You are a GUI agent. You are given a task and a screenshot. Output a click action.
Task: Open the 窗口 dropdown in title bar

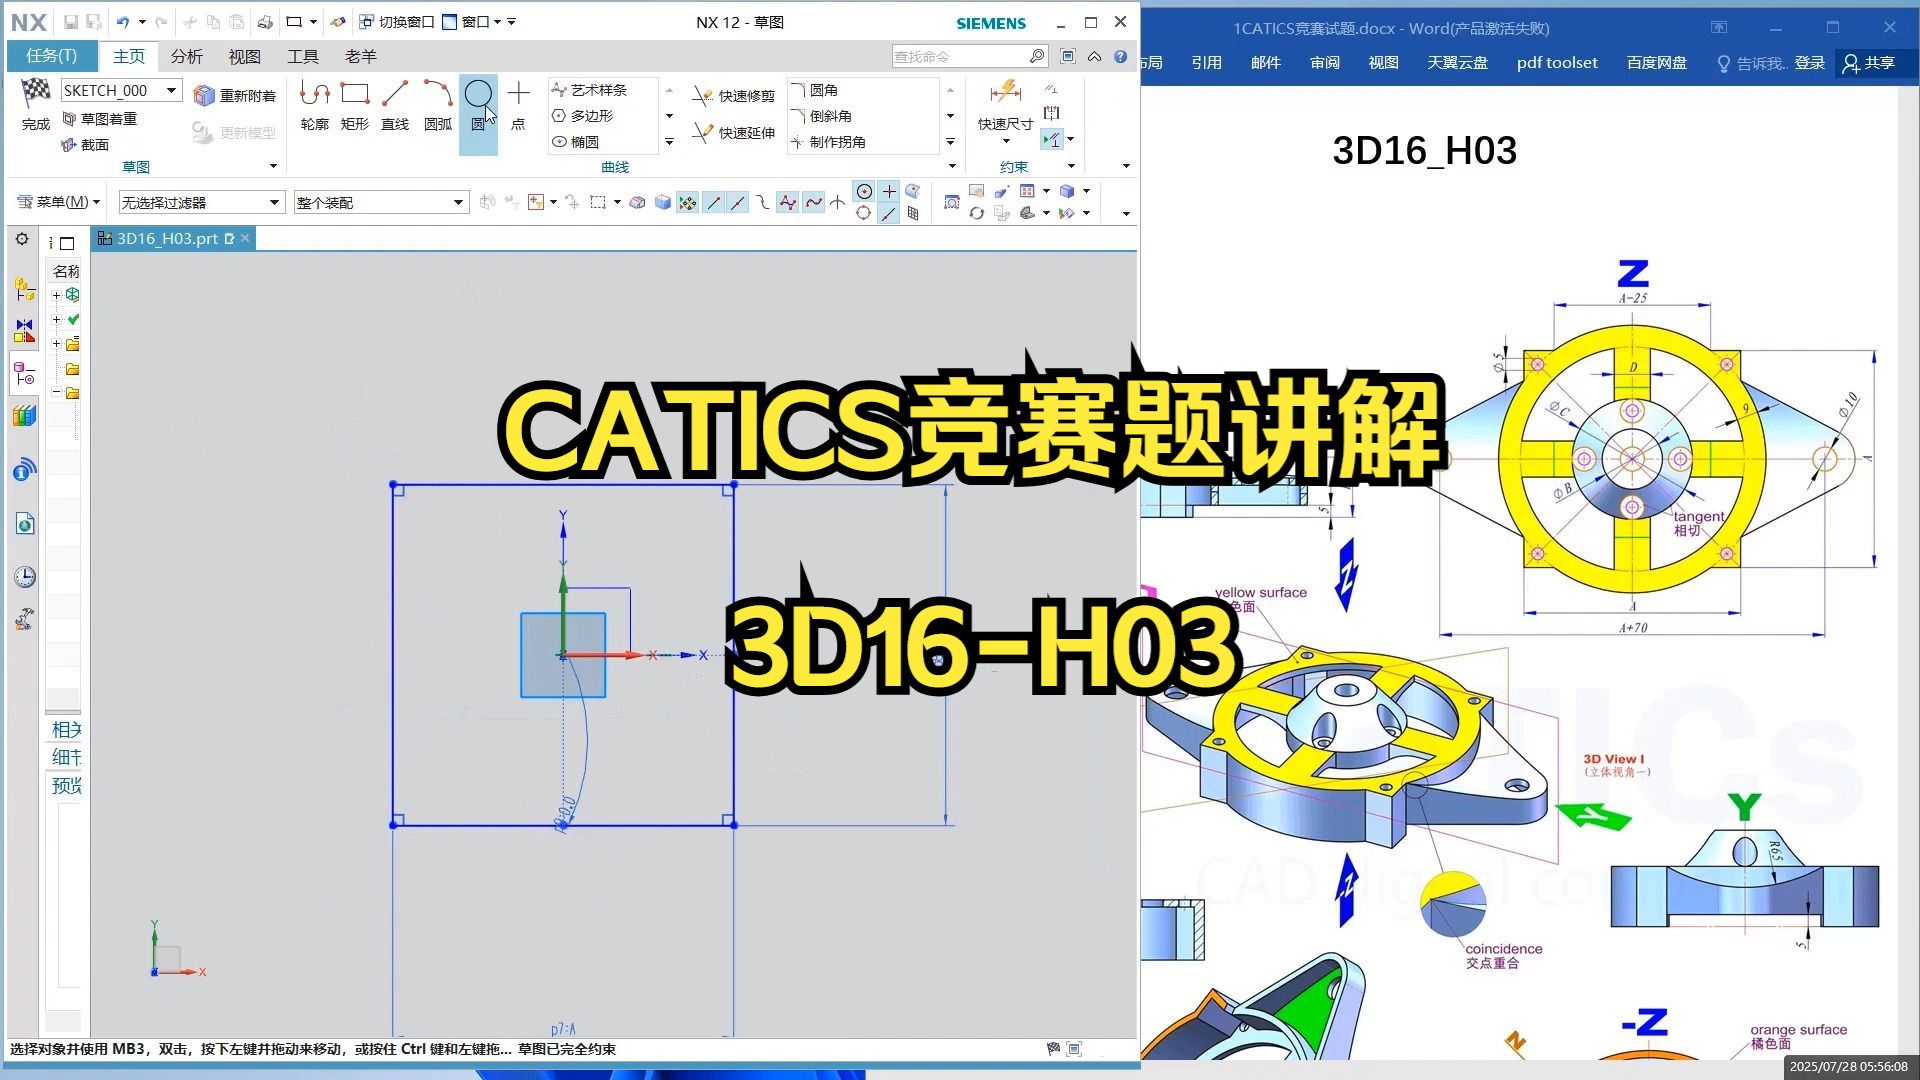473,21
